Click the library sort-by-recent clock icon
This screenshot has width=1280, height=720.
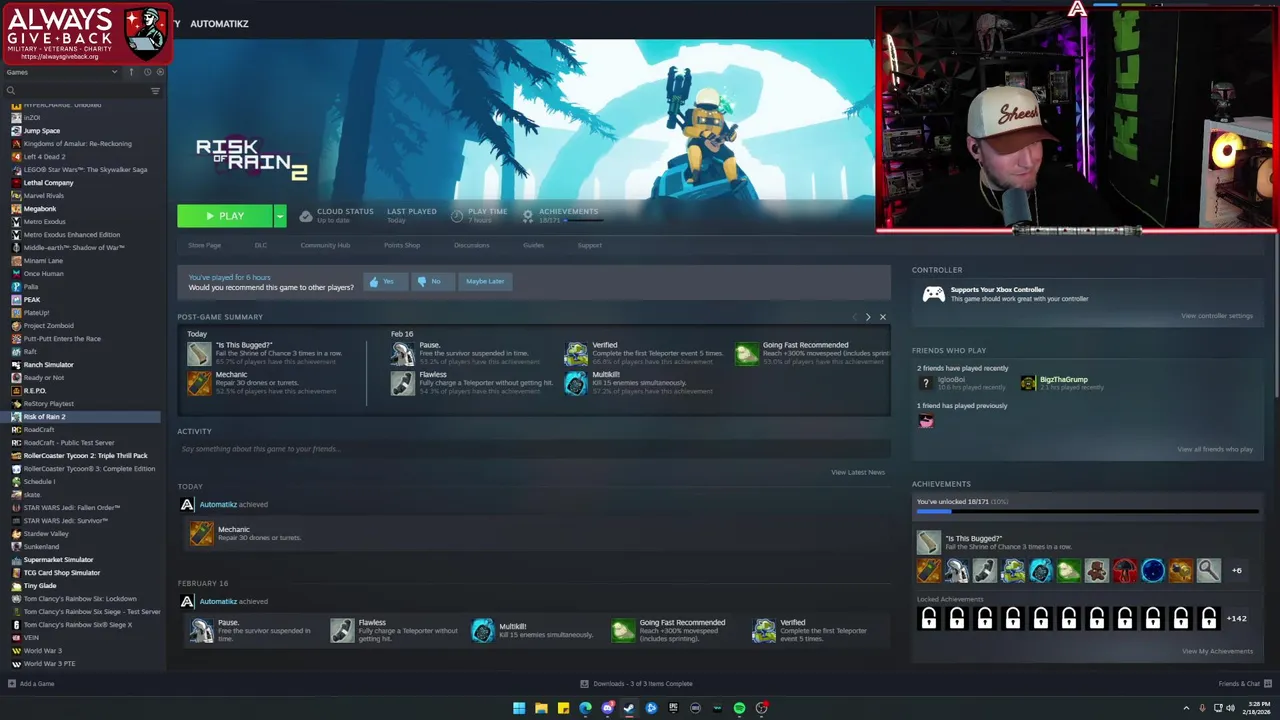coord(147,72)
